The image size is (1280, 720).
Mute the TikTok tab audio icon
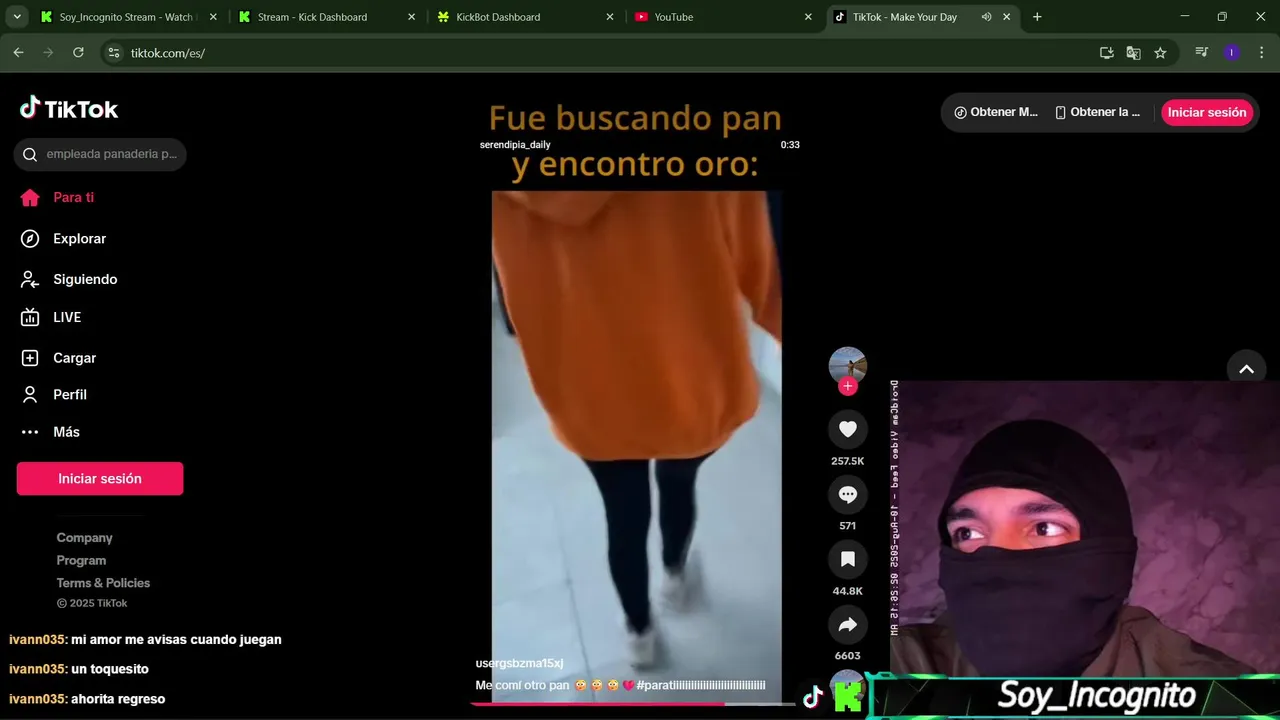(x=986, y=17)
